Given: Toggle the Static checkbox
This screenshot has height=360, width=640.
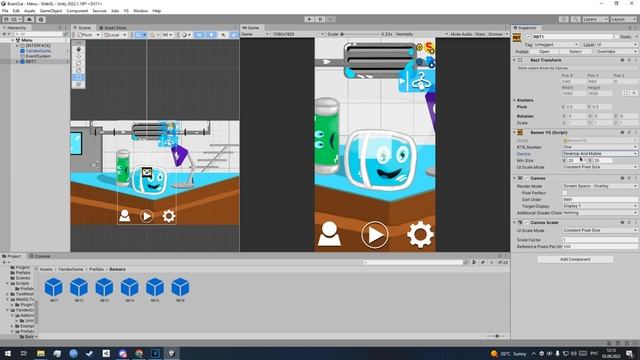Looking at the screenshot, I should (x=616, y=37).
